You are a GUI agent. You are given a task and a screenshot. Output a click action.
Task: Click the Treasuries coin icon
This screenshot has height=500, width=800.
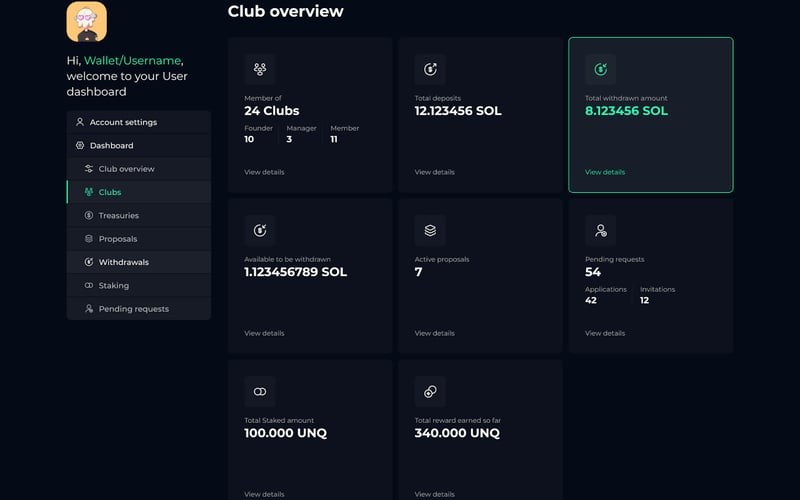[89, 215]
